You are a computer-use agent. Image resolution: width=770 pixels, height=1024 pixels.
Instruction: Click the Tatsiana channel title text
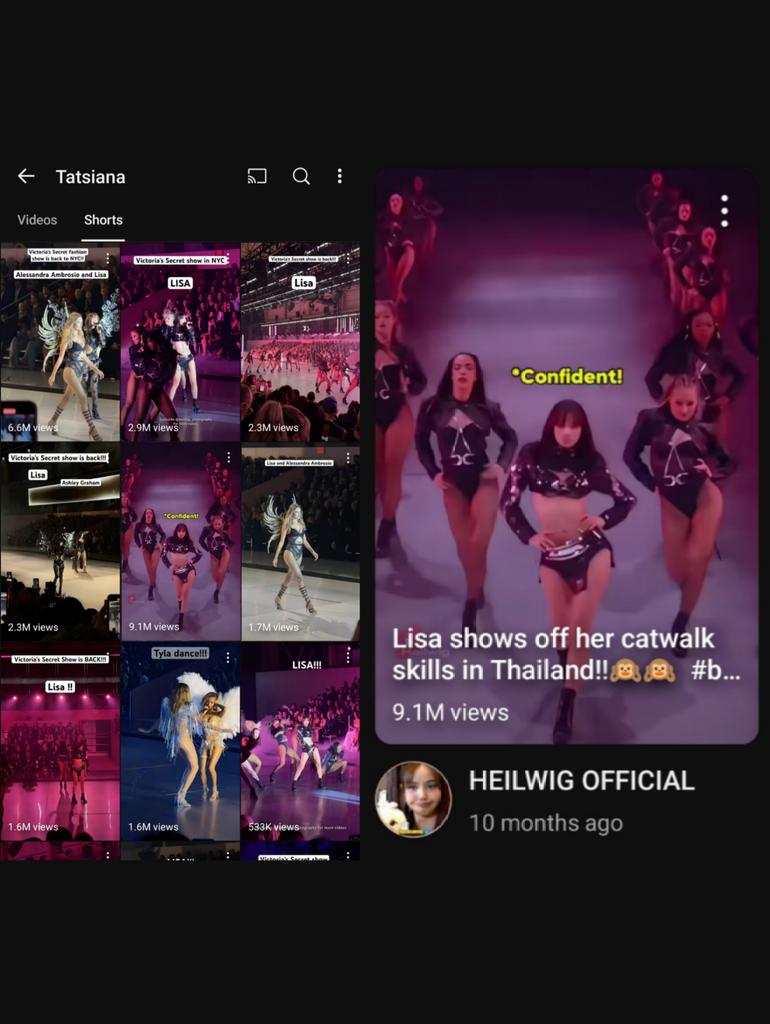(x=90, y=177)
